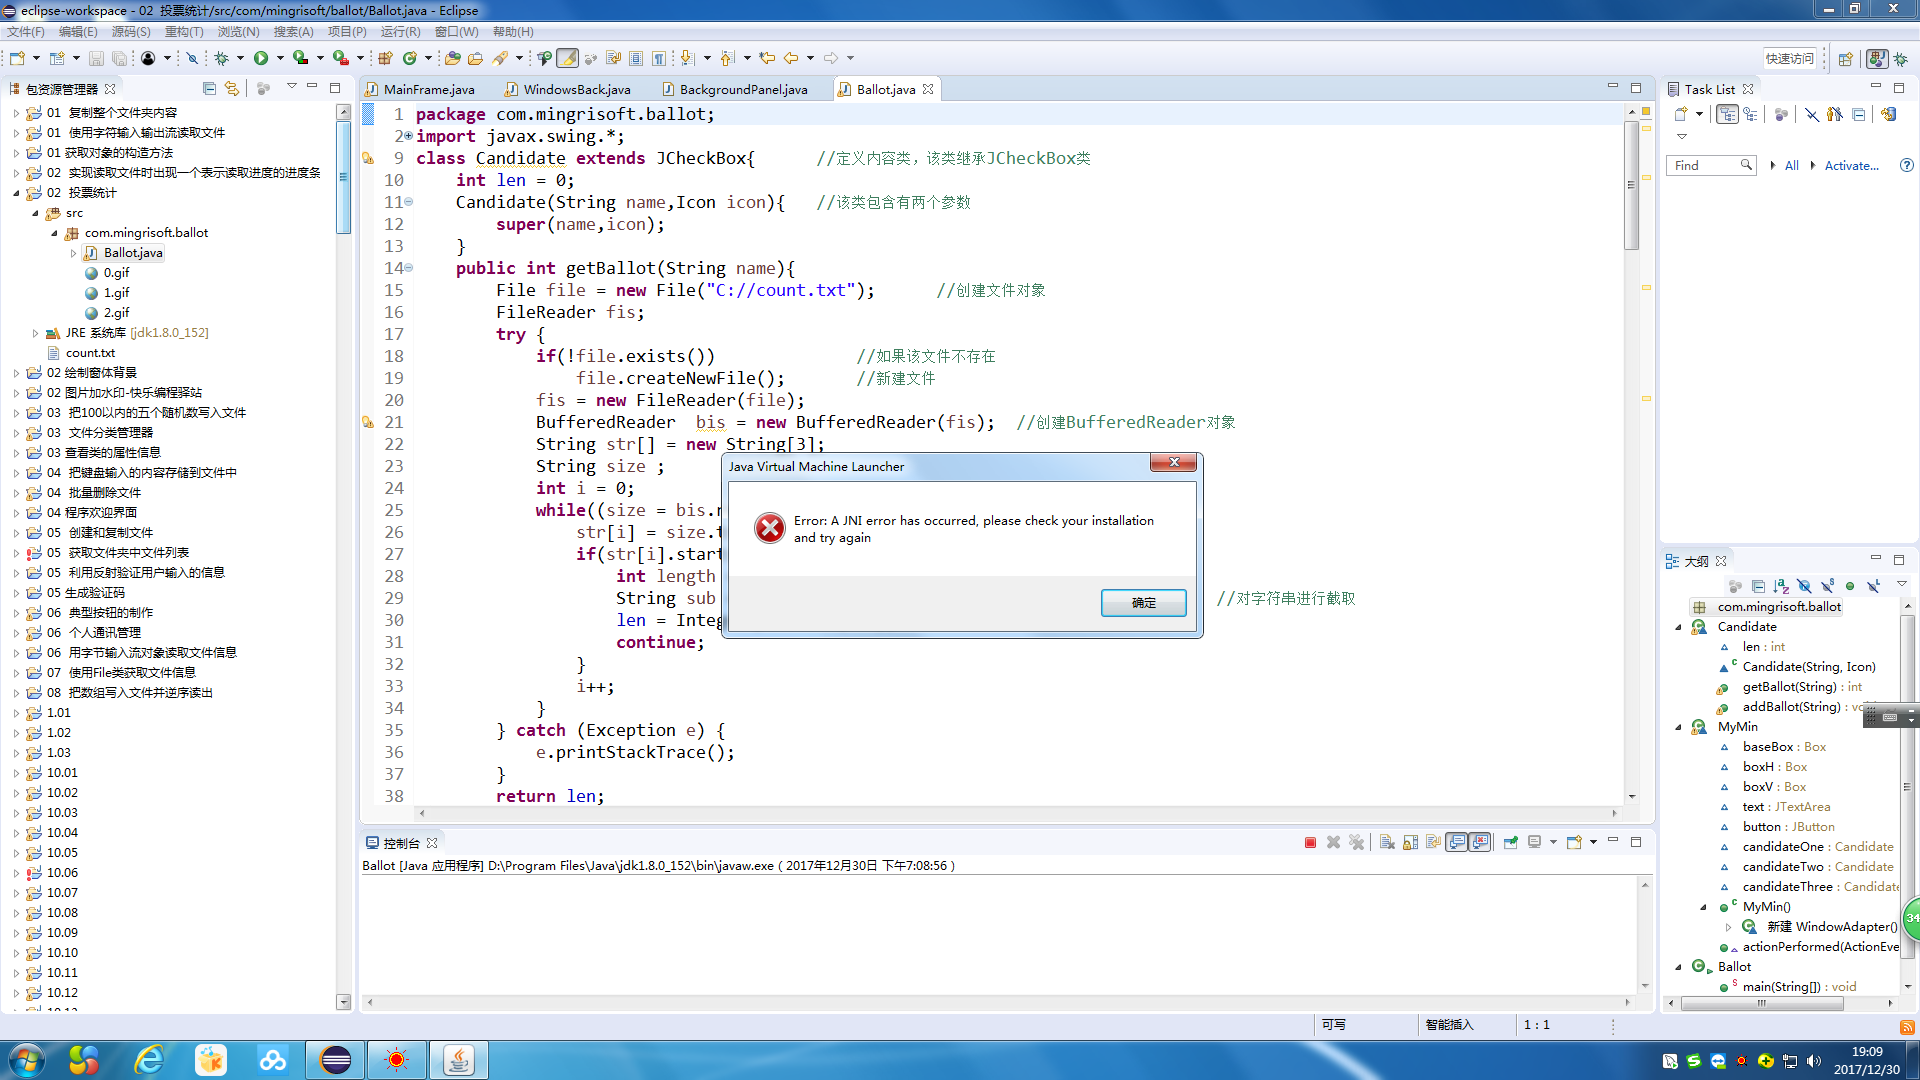
Task: Open the 运行(R) menu
Action: [x=400, y=32]
